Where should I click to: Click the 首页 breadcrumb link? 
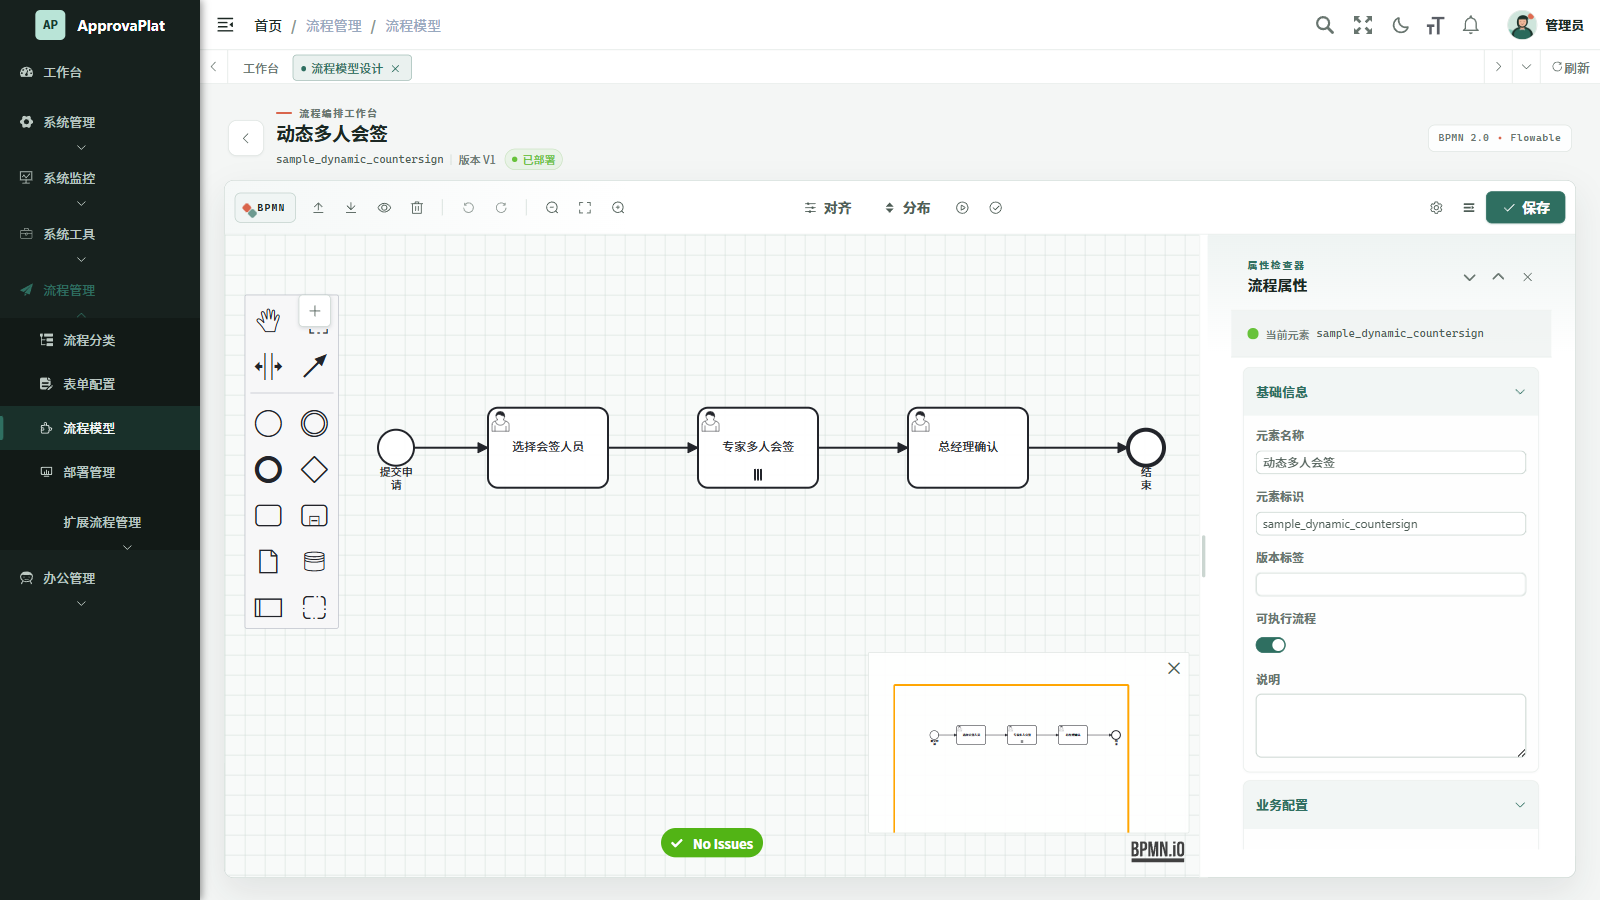[x=268, y=26]
